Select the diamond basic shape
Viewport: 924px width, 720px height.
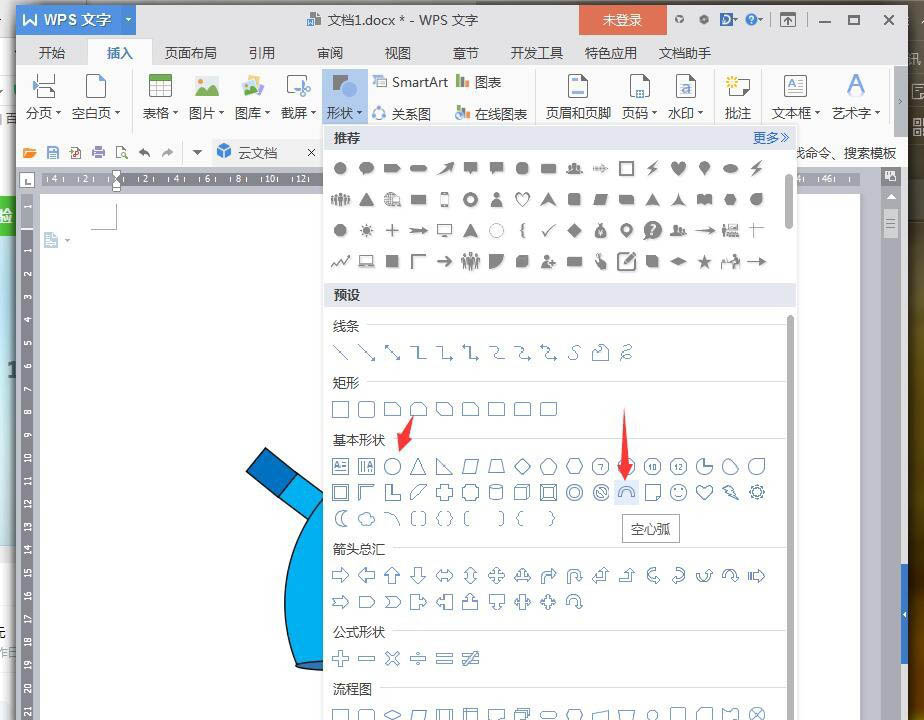[522, 467]
